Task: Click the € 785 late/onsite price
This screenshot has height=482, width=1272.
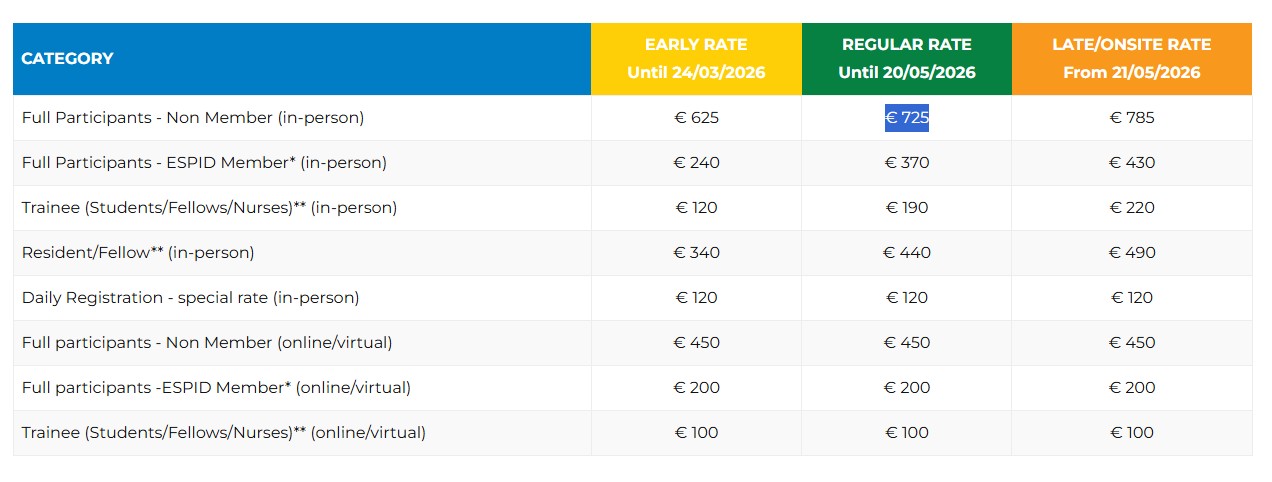Action: pos(1132,118)
